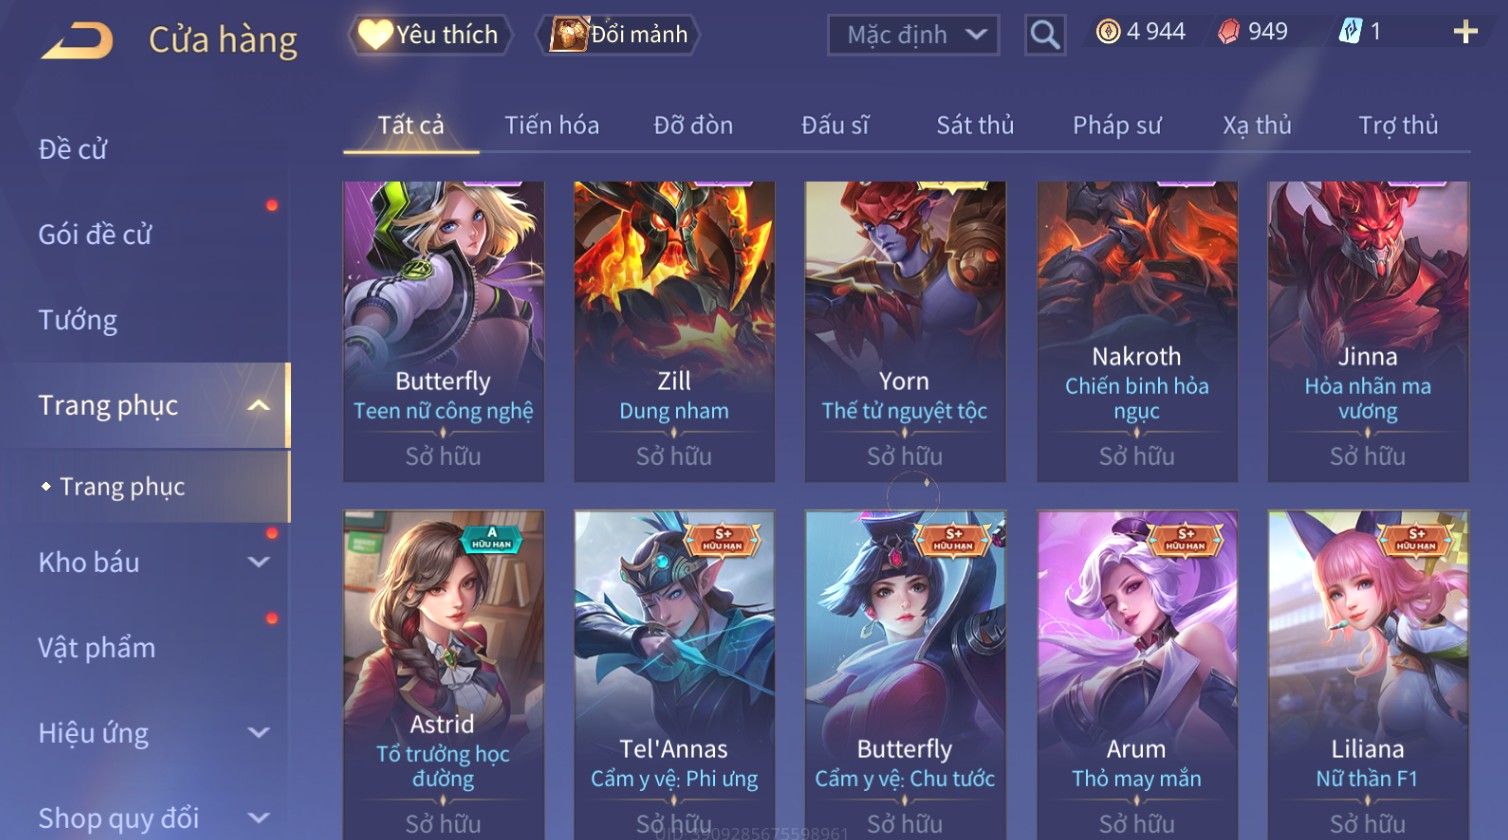Go to Tướng in the sidebar
This screenshot has width=1508, height=840.
point(78,320)
